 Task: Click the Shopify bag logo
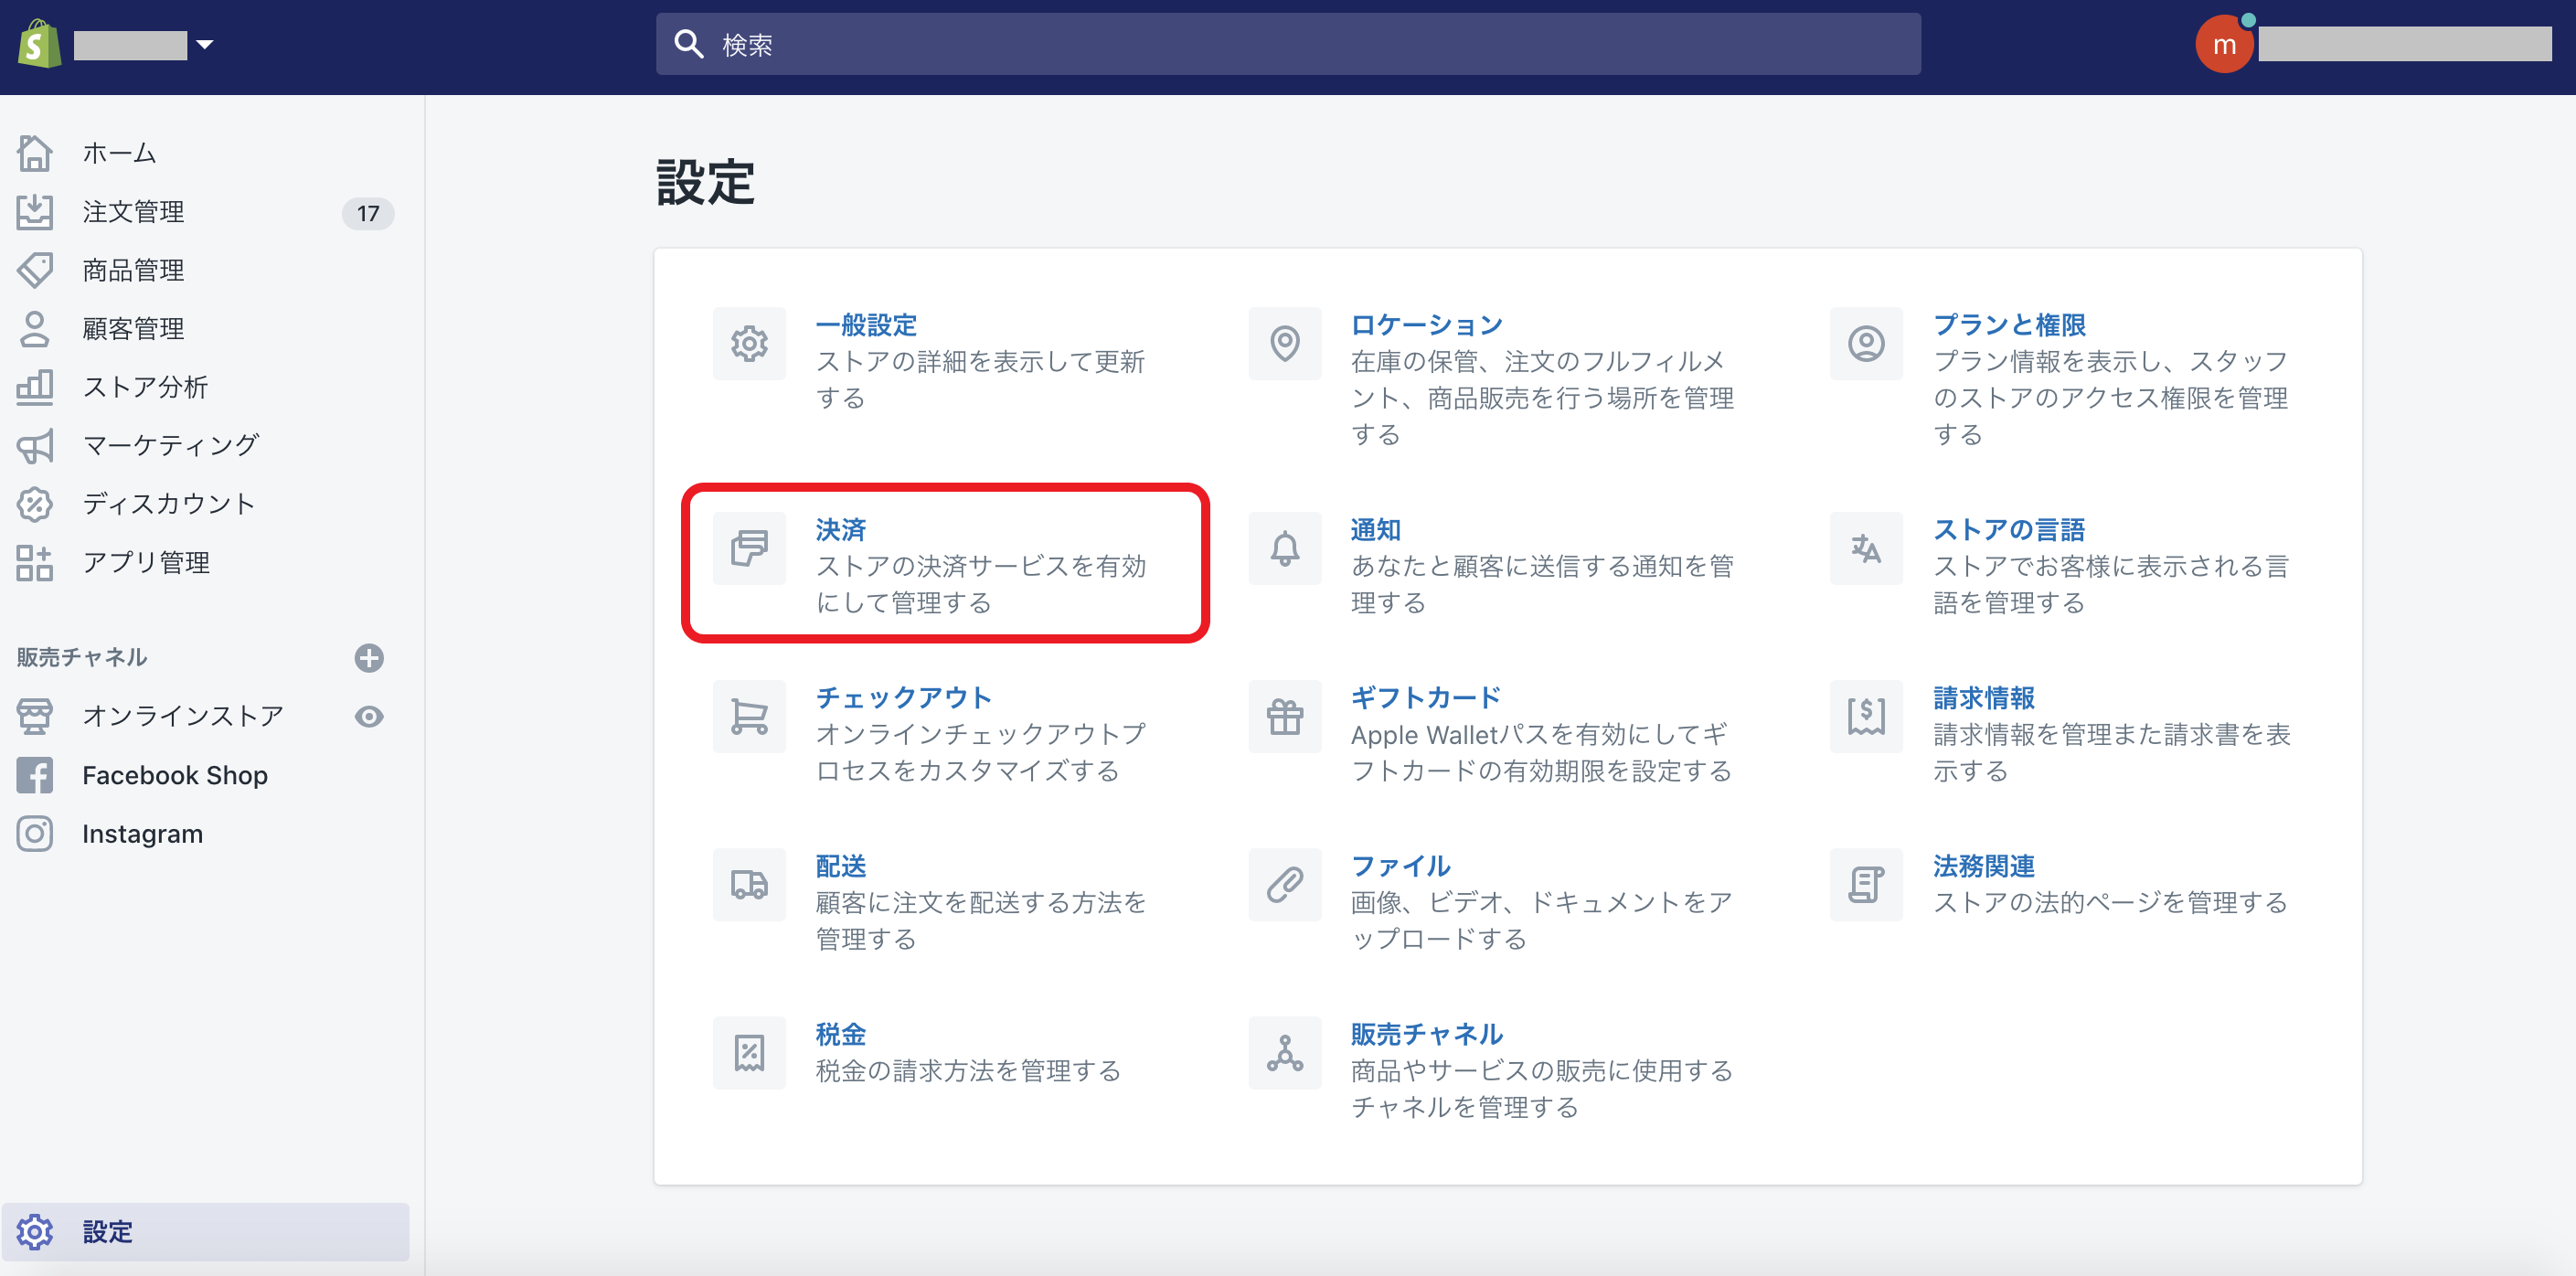pos(39,44)
